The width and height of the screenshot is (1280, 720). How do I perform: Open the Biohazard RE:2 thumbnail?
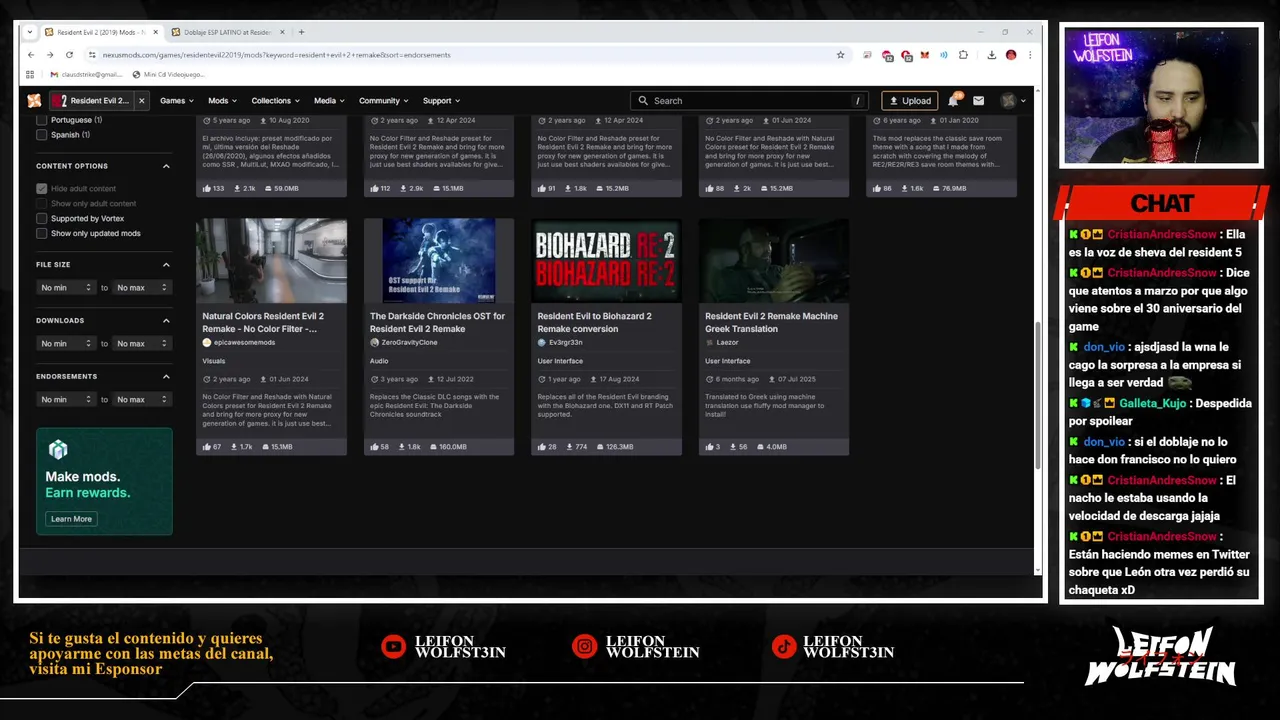[x=606, y=260]
